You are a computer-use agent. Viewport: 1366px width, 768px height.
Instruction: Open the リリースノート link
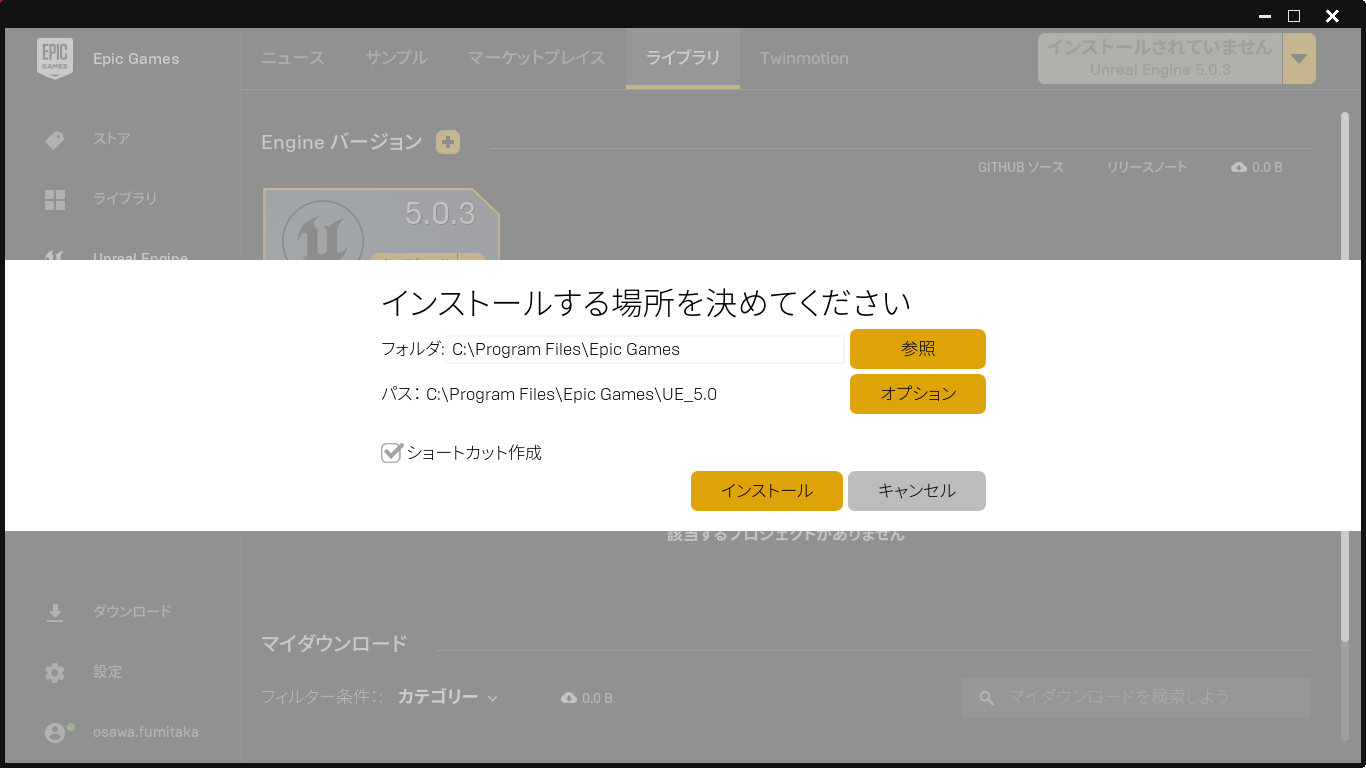[1147, 167]
